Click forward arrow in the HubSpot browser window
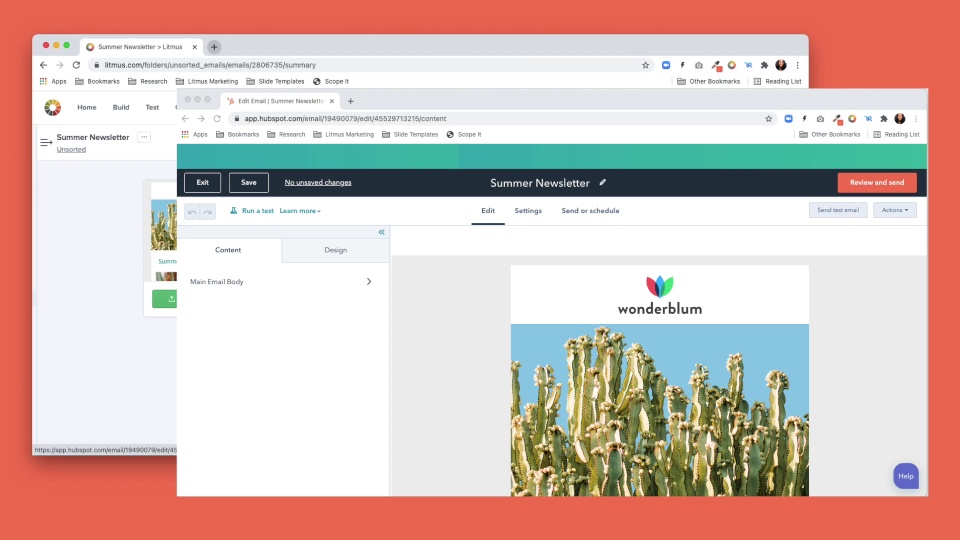This screenshot has height=540, width=960. tap(201, 119)
